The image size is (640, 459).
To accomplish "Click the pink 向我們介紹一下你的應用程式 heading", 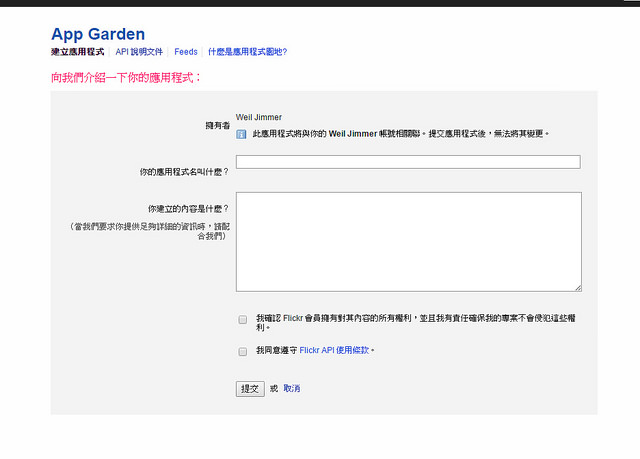I will click(126, 77).
